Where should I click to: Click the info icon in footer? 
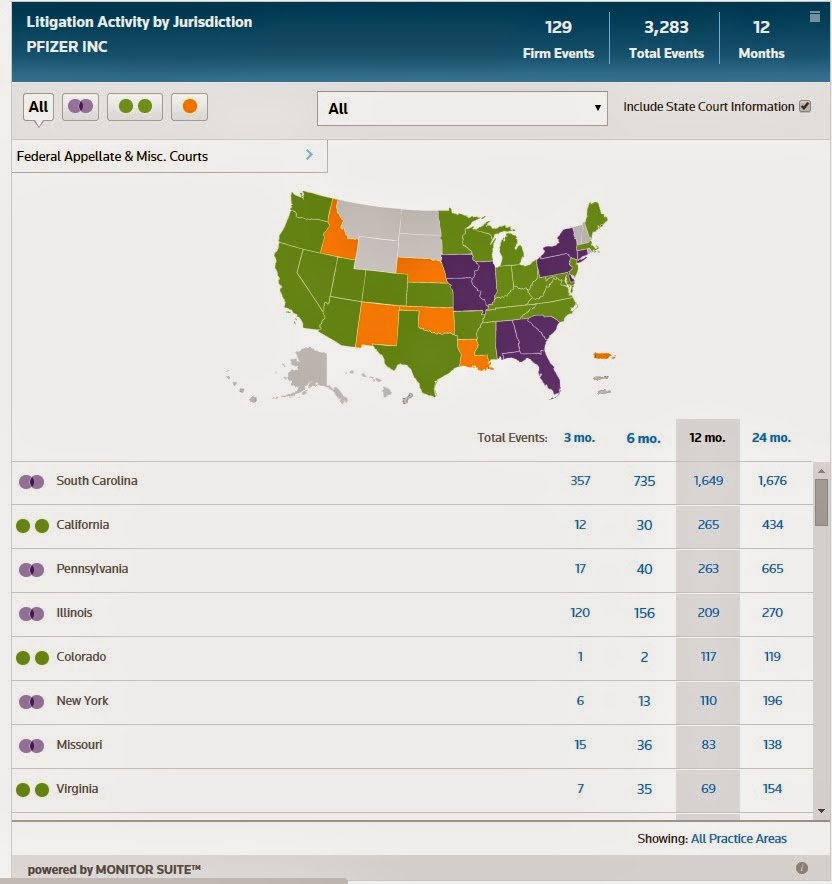[x=802, y=868]
